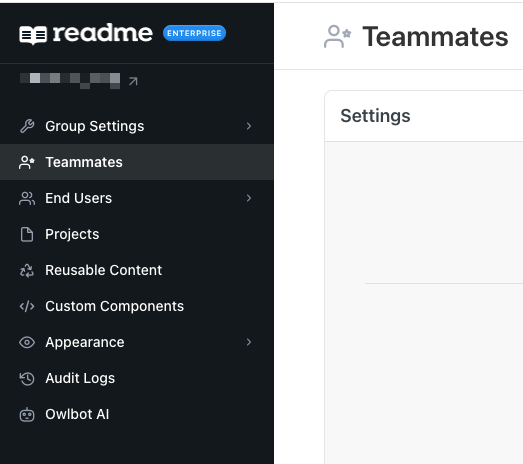Expand the Appearance chevron
523x464 pixels.
pyautogui.click(x=248, y=342)
